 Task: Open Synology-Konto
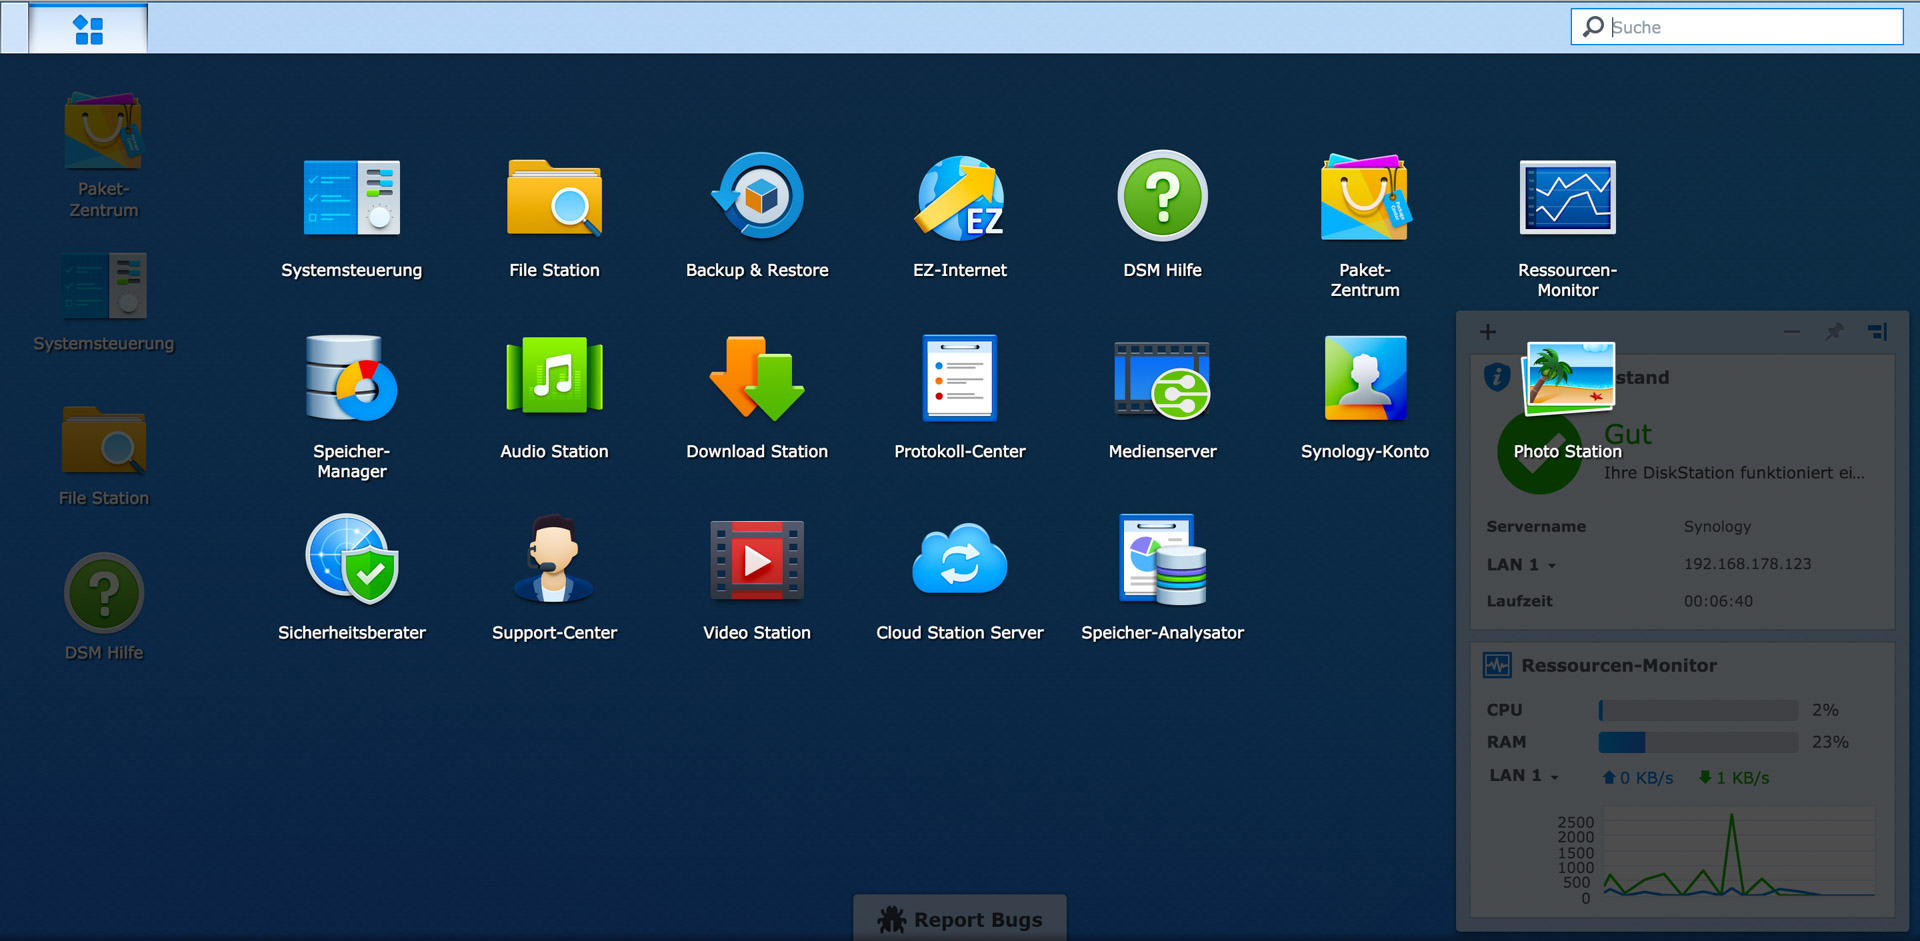pos(1365,378)
